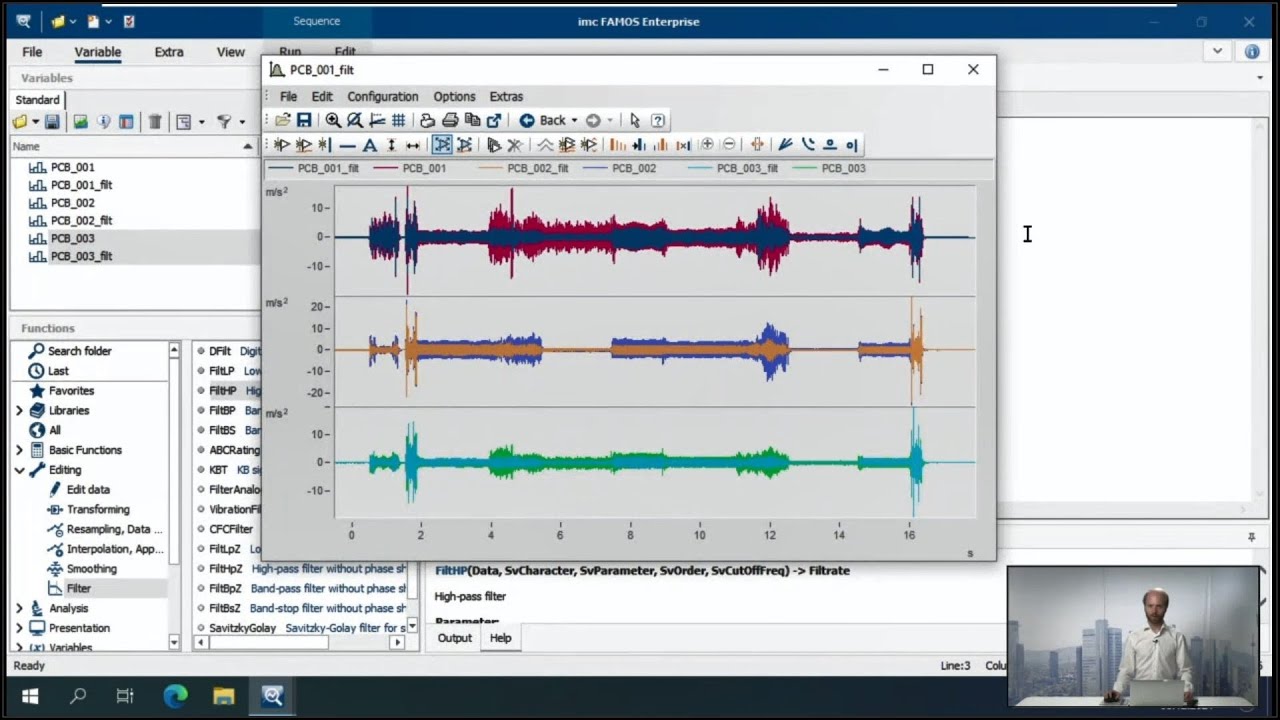Open file icon in curve window toolbar
Viewport: 1280px width, 720px height.
pos(283,120)
